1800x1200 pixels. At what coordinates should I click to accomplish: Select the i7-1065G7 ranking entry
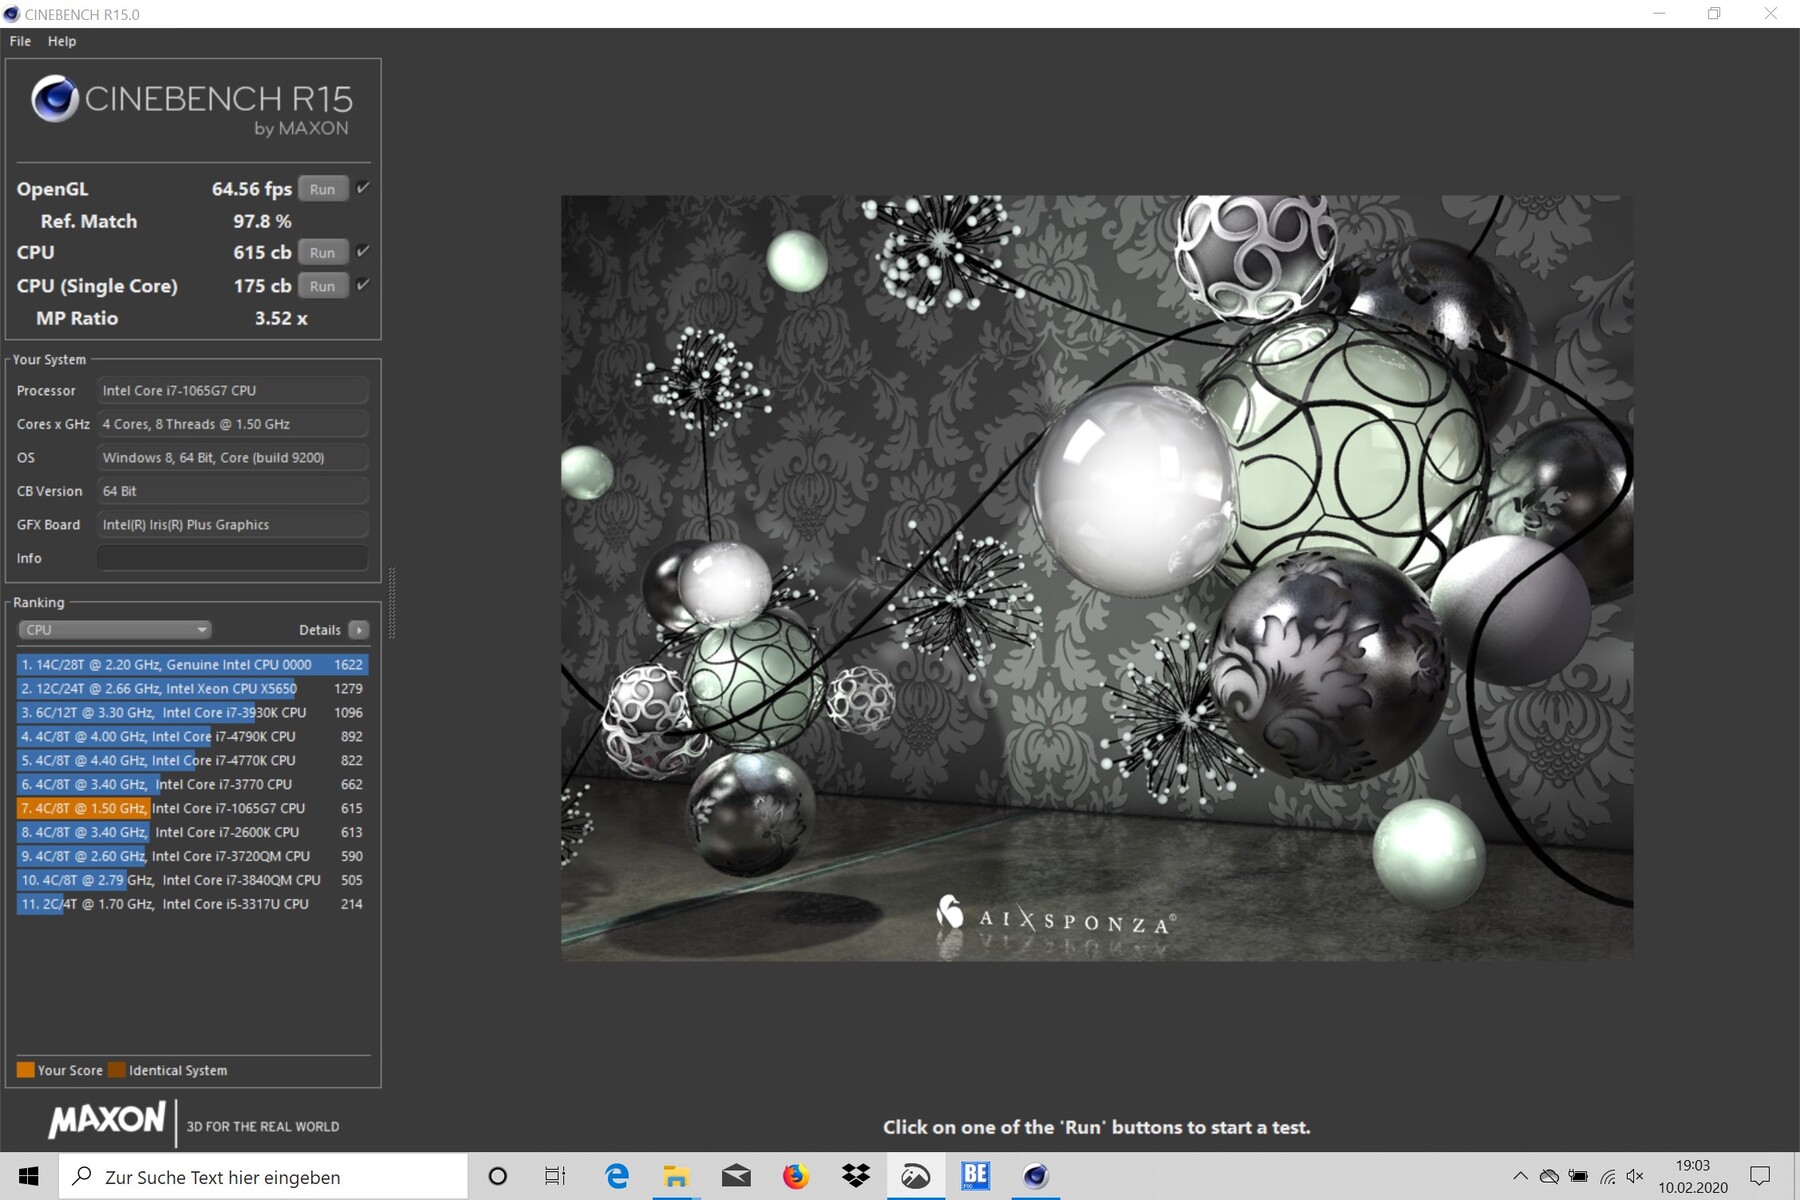[192, 808]
